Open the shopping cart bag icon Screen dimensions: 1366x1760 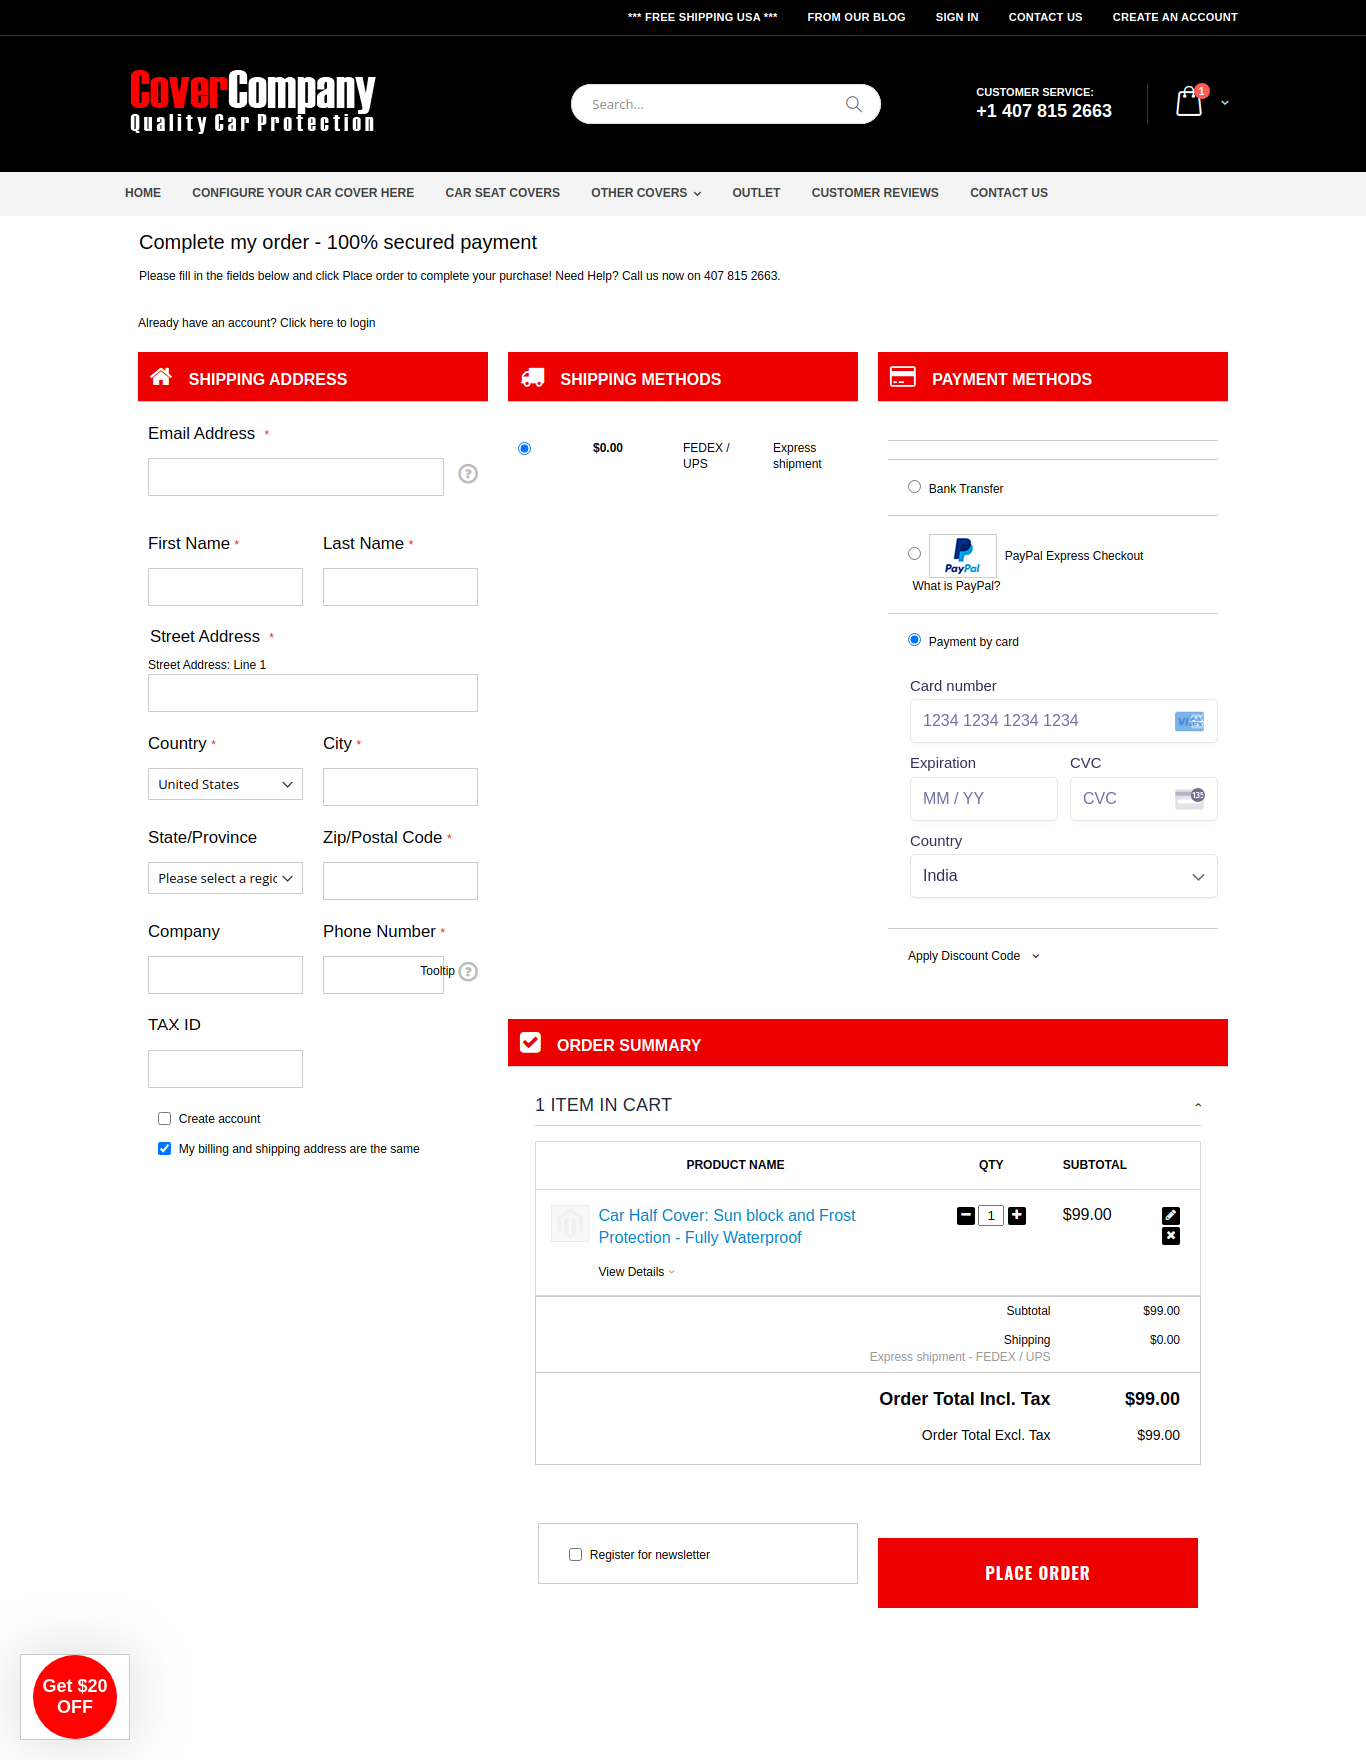[x=1188, y=102]
